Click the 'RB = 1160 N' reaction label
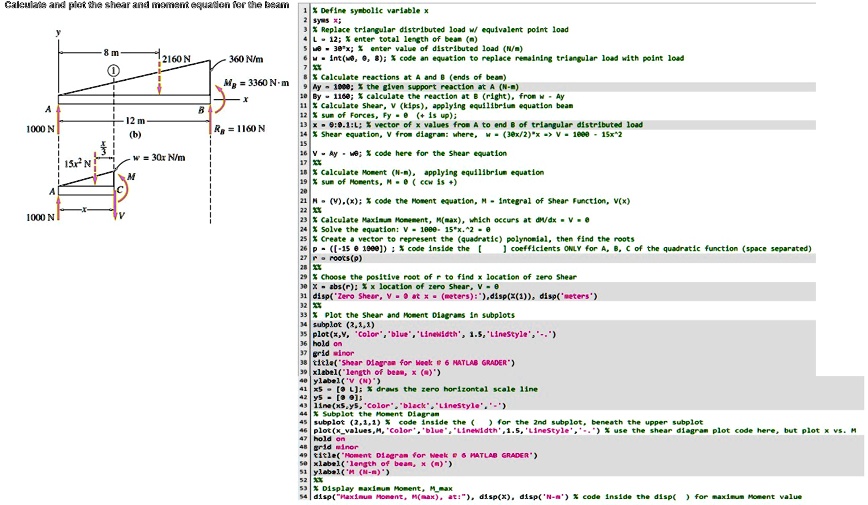This screenshot has width=868, height=505. [239, 129]
